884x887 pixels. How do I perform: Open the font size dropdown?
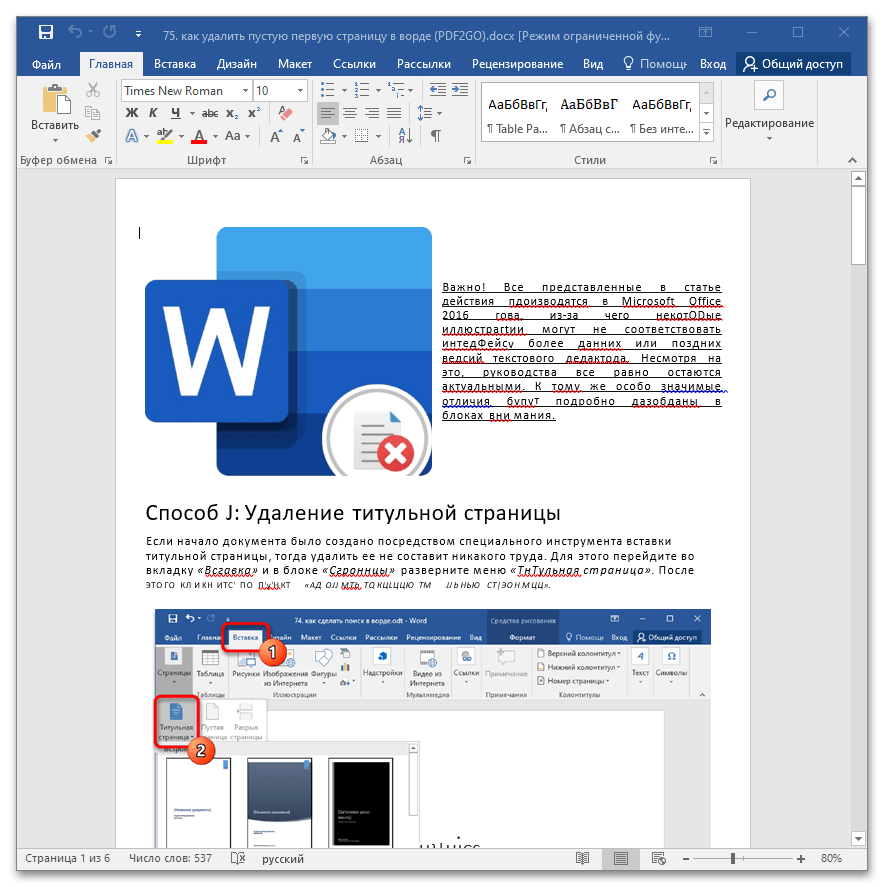tap(300, 91)
